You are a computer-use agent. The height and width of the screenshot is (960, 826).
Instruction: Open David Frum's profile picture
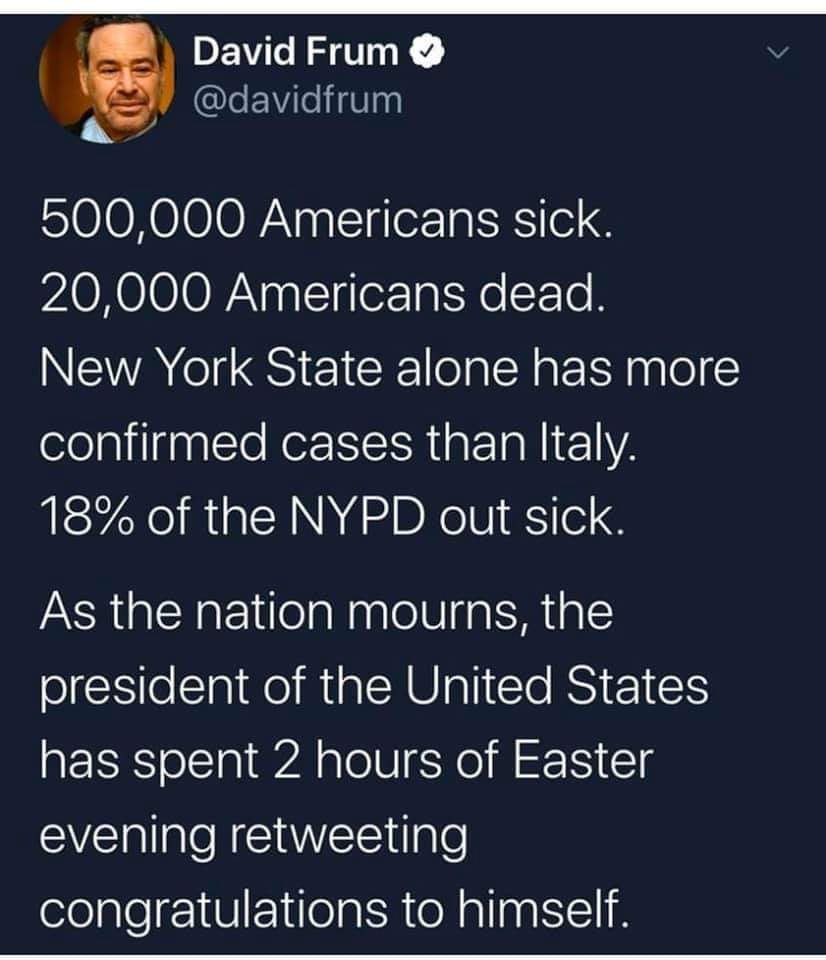coord(107,80)
